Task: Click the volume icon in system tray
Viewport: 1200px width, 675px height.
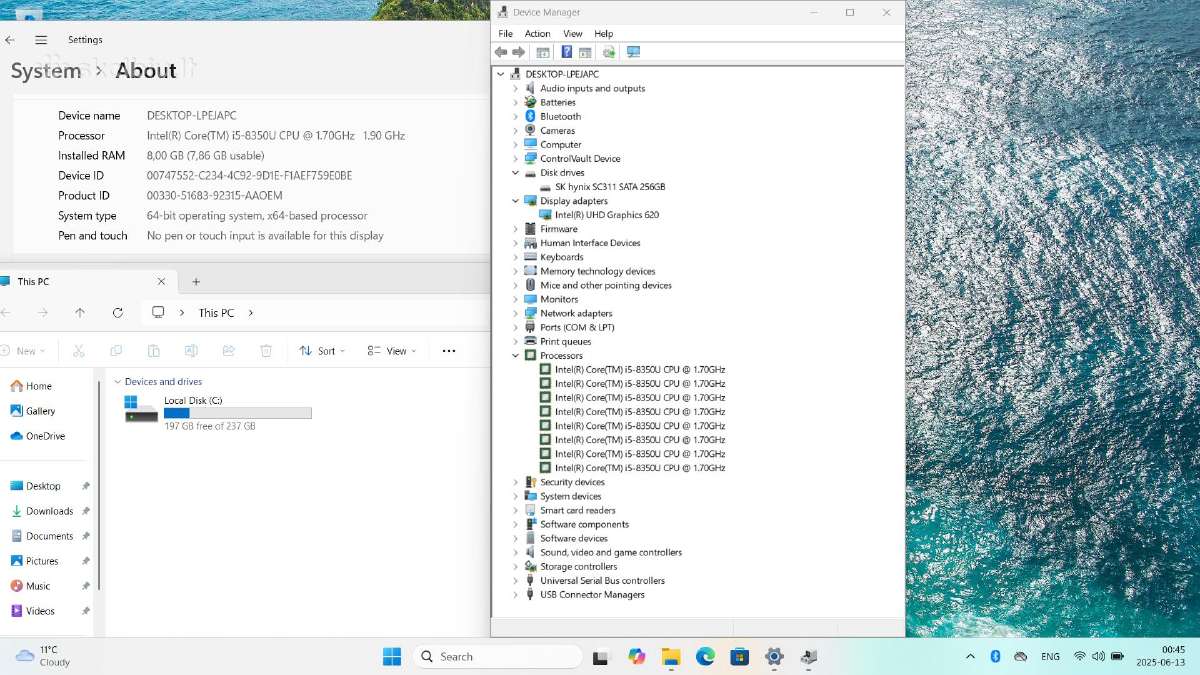Action: (1100, 656)
